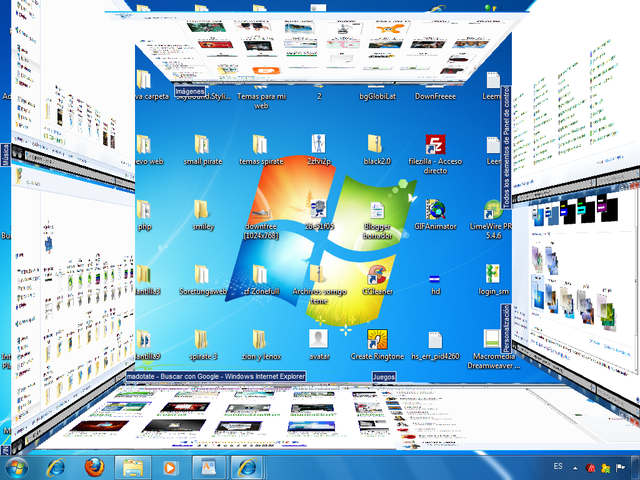Select the small pirate folder
This screenshot has height=480, width=640.
click(202, 150)
